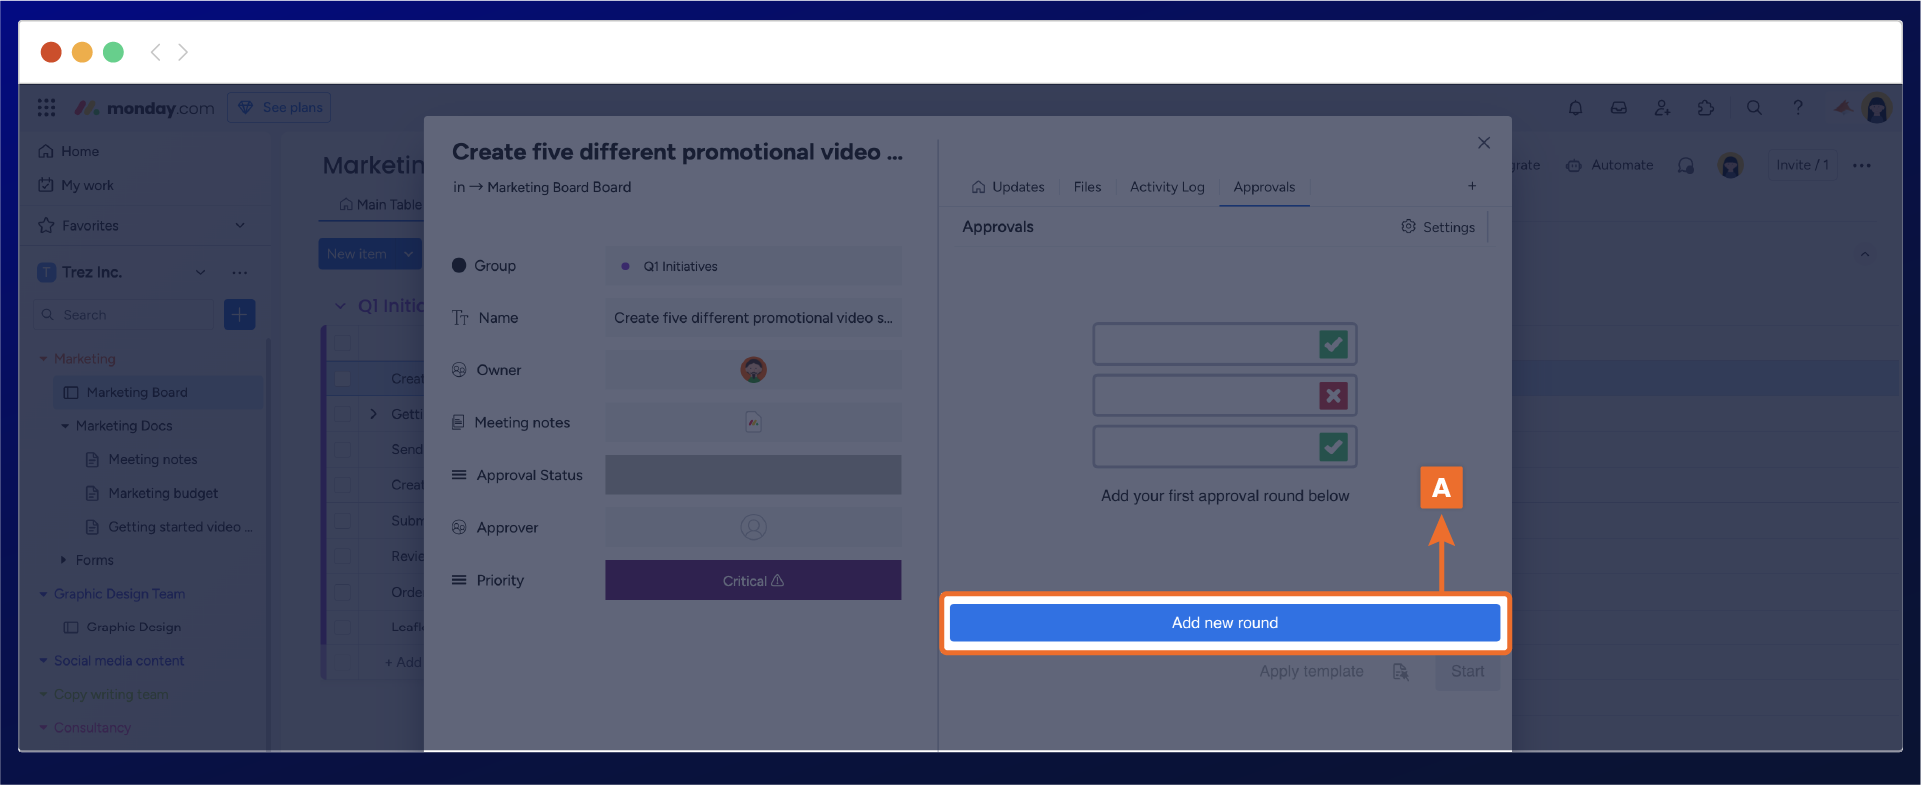Screen dimensions: 1921x785
Task: Click the Approvals Settings gear
Action: 1438,227
